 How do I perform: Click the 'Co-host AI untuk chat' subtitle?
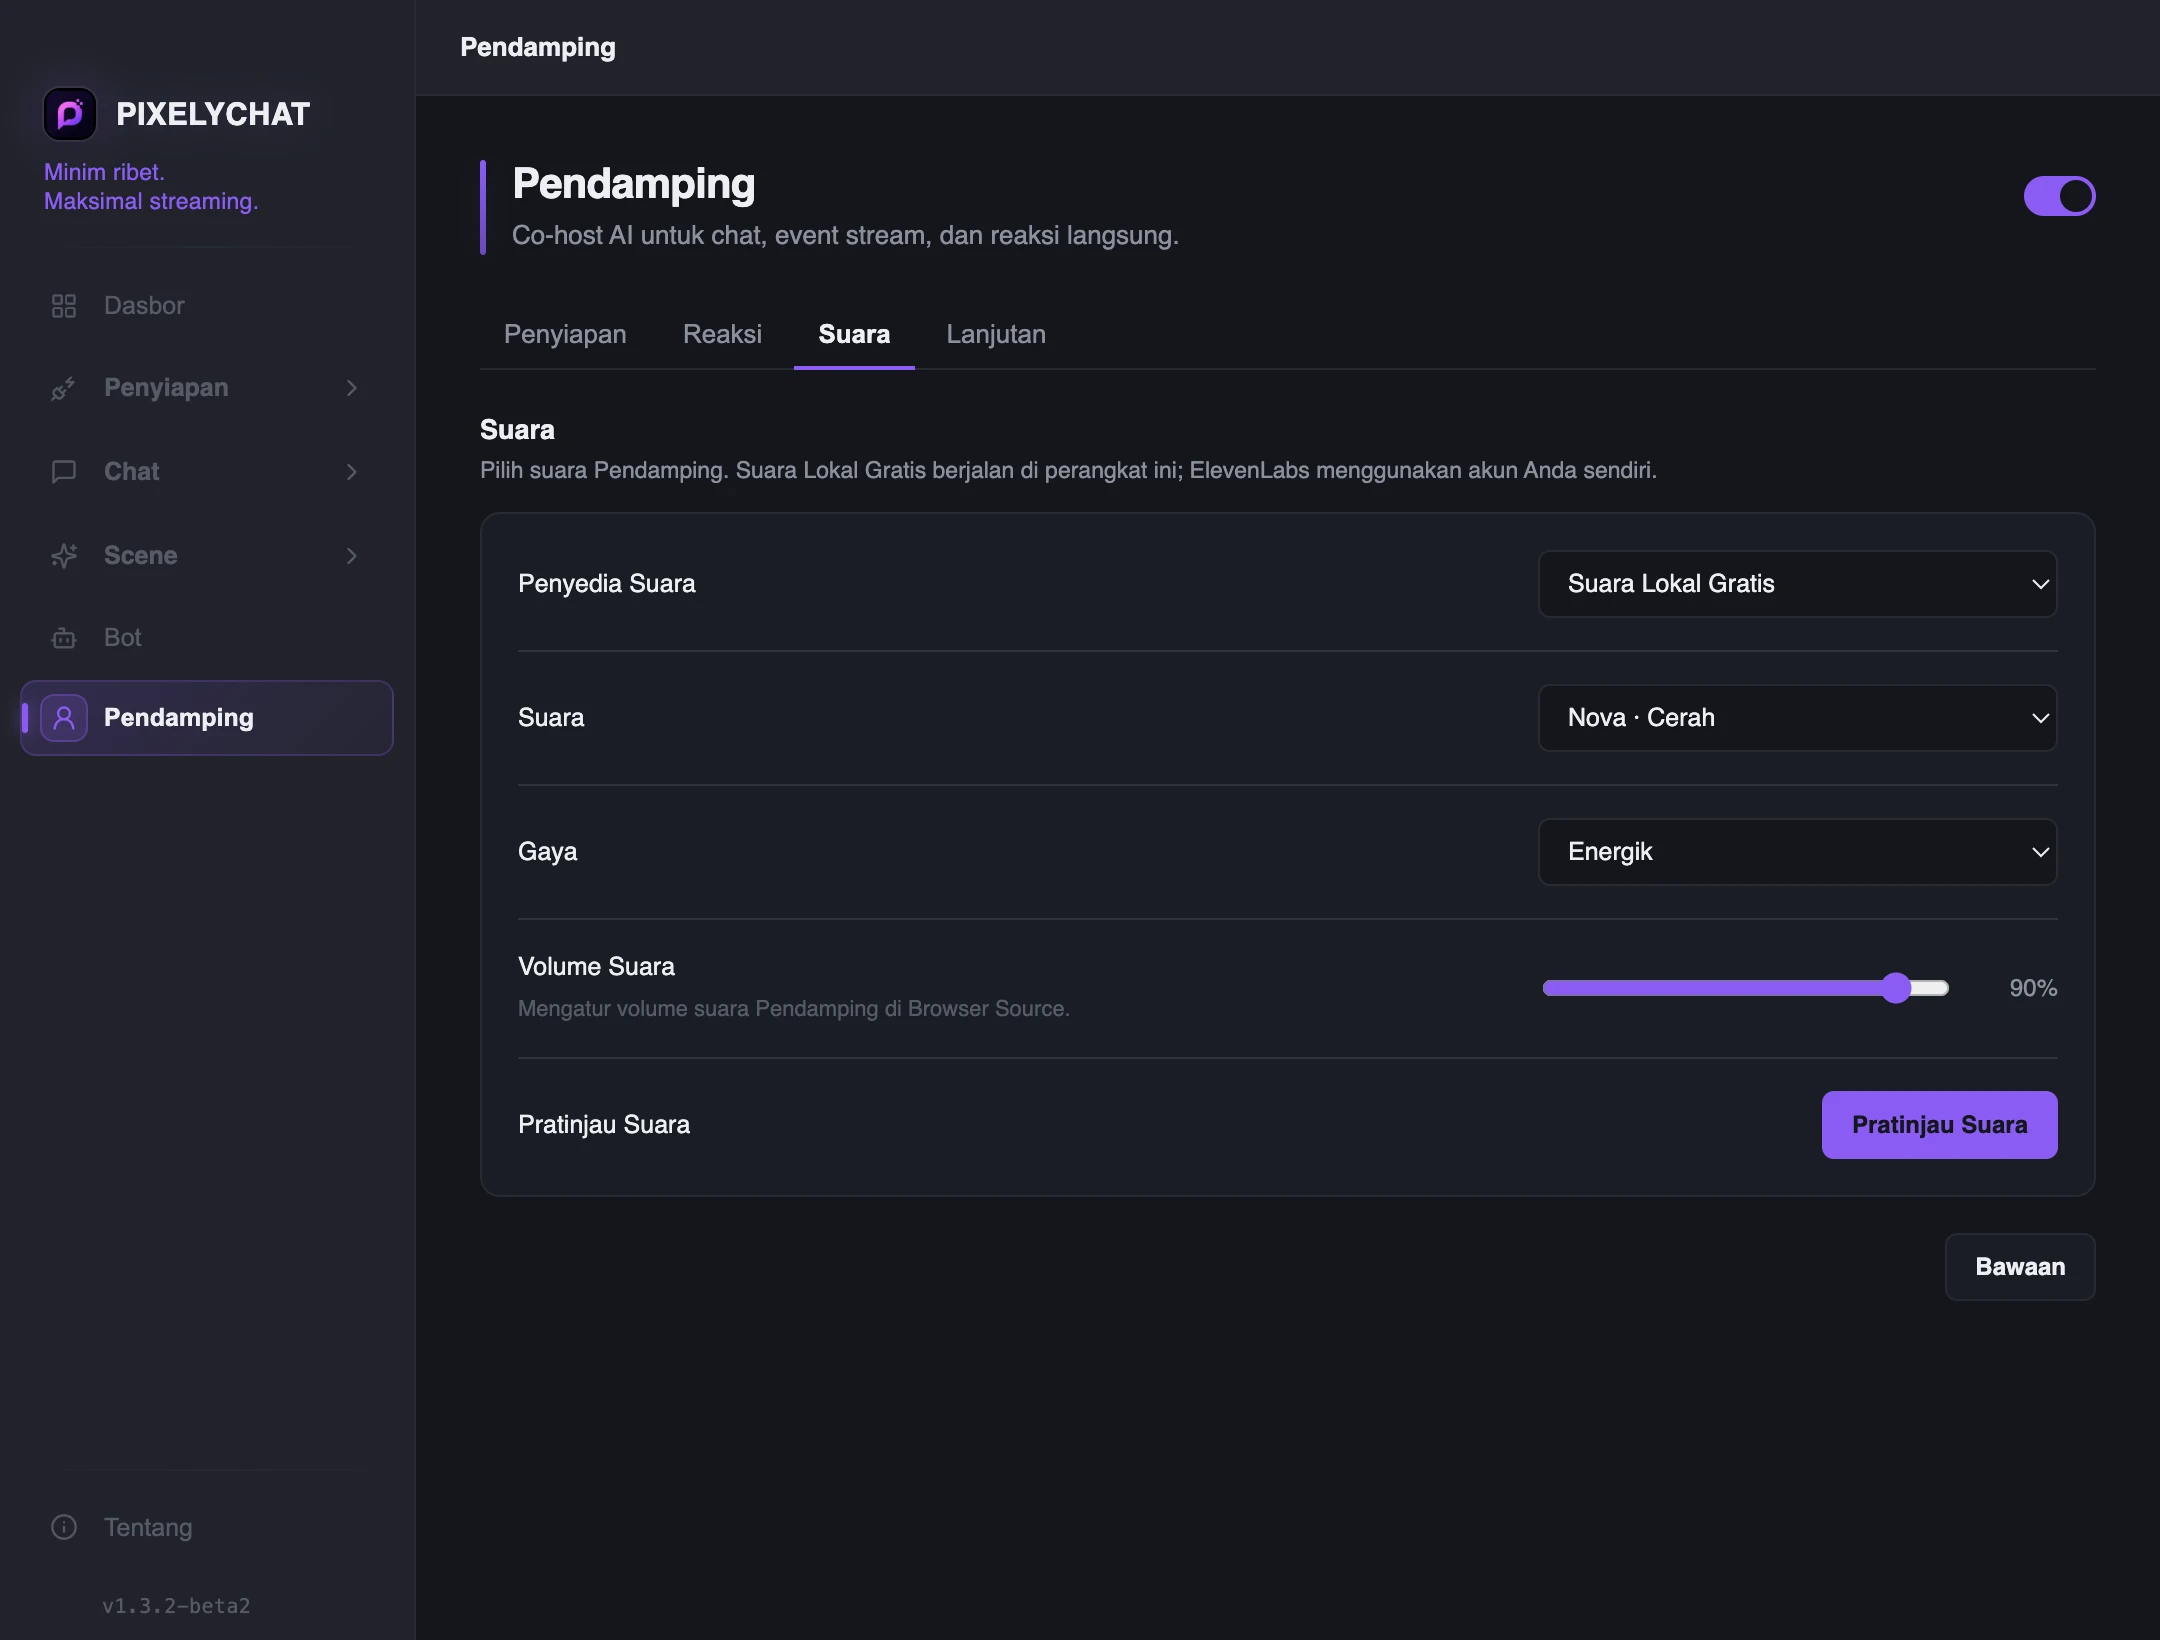pyautogui.click(x=845, y=236)
